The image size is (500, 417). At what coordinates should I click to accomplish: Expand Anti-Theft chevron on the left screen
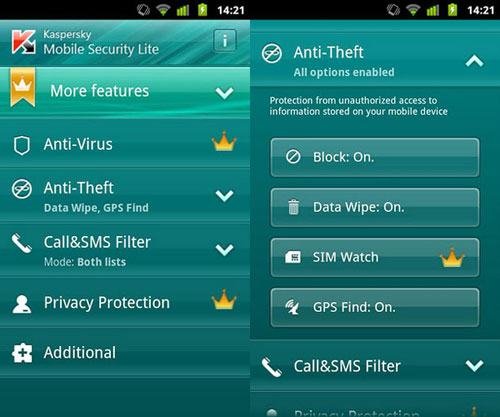tap(225, 196)
